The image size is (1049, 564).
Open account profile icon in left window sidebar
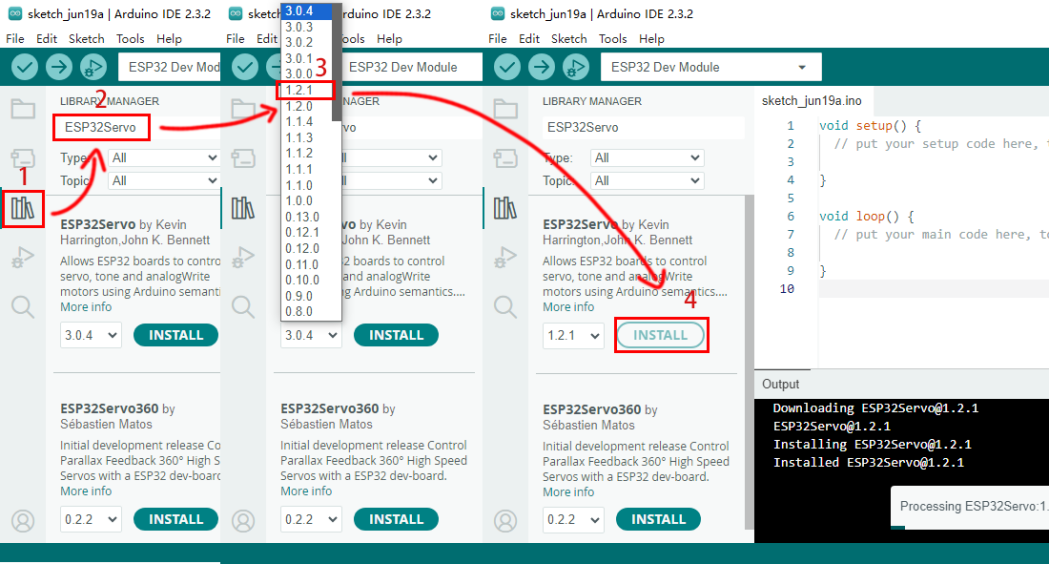point(23,521)
